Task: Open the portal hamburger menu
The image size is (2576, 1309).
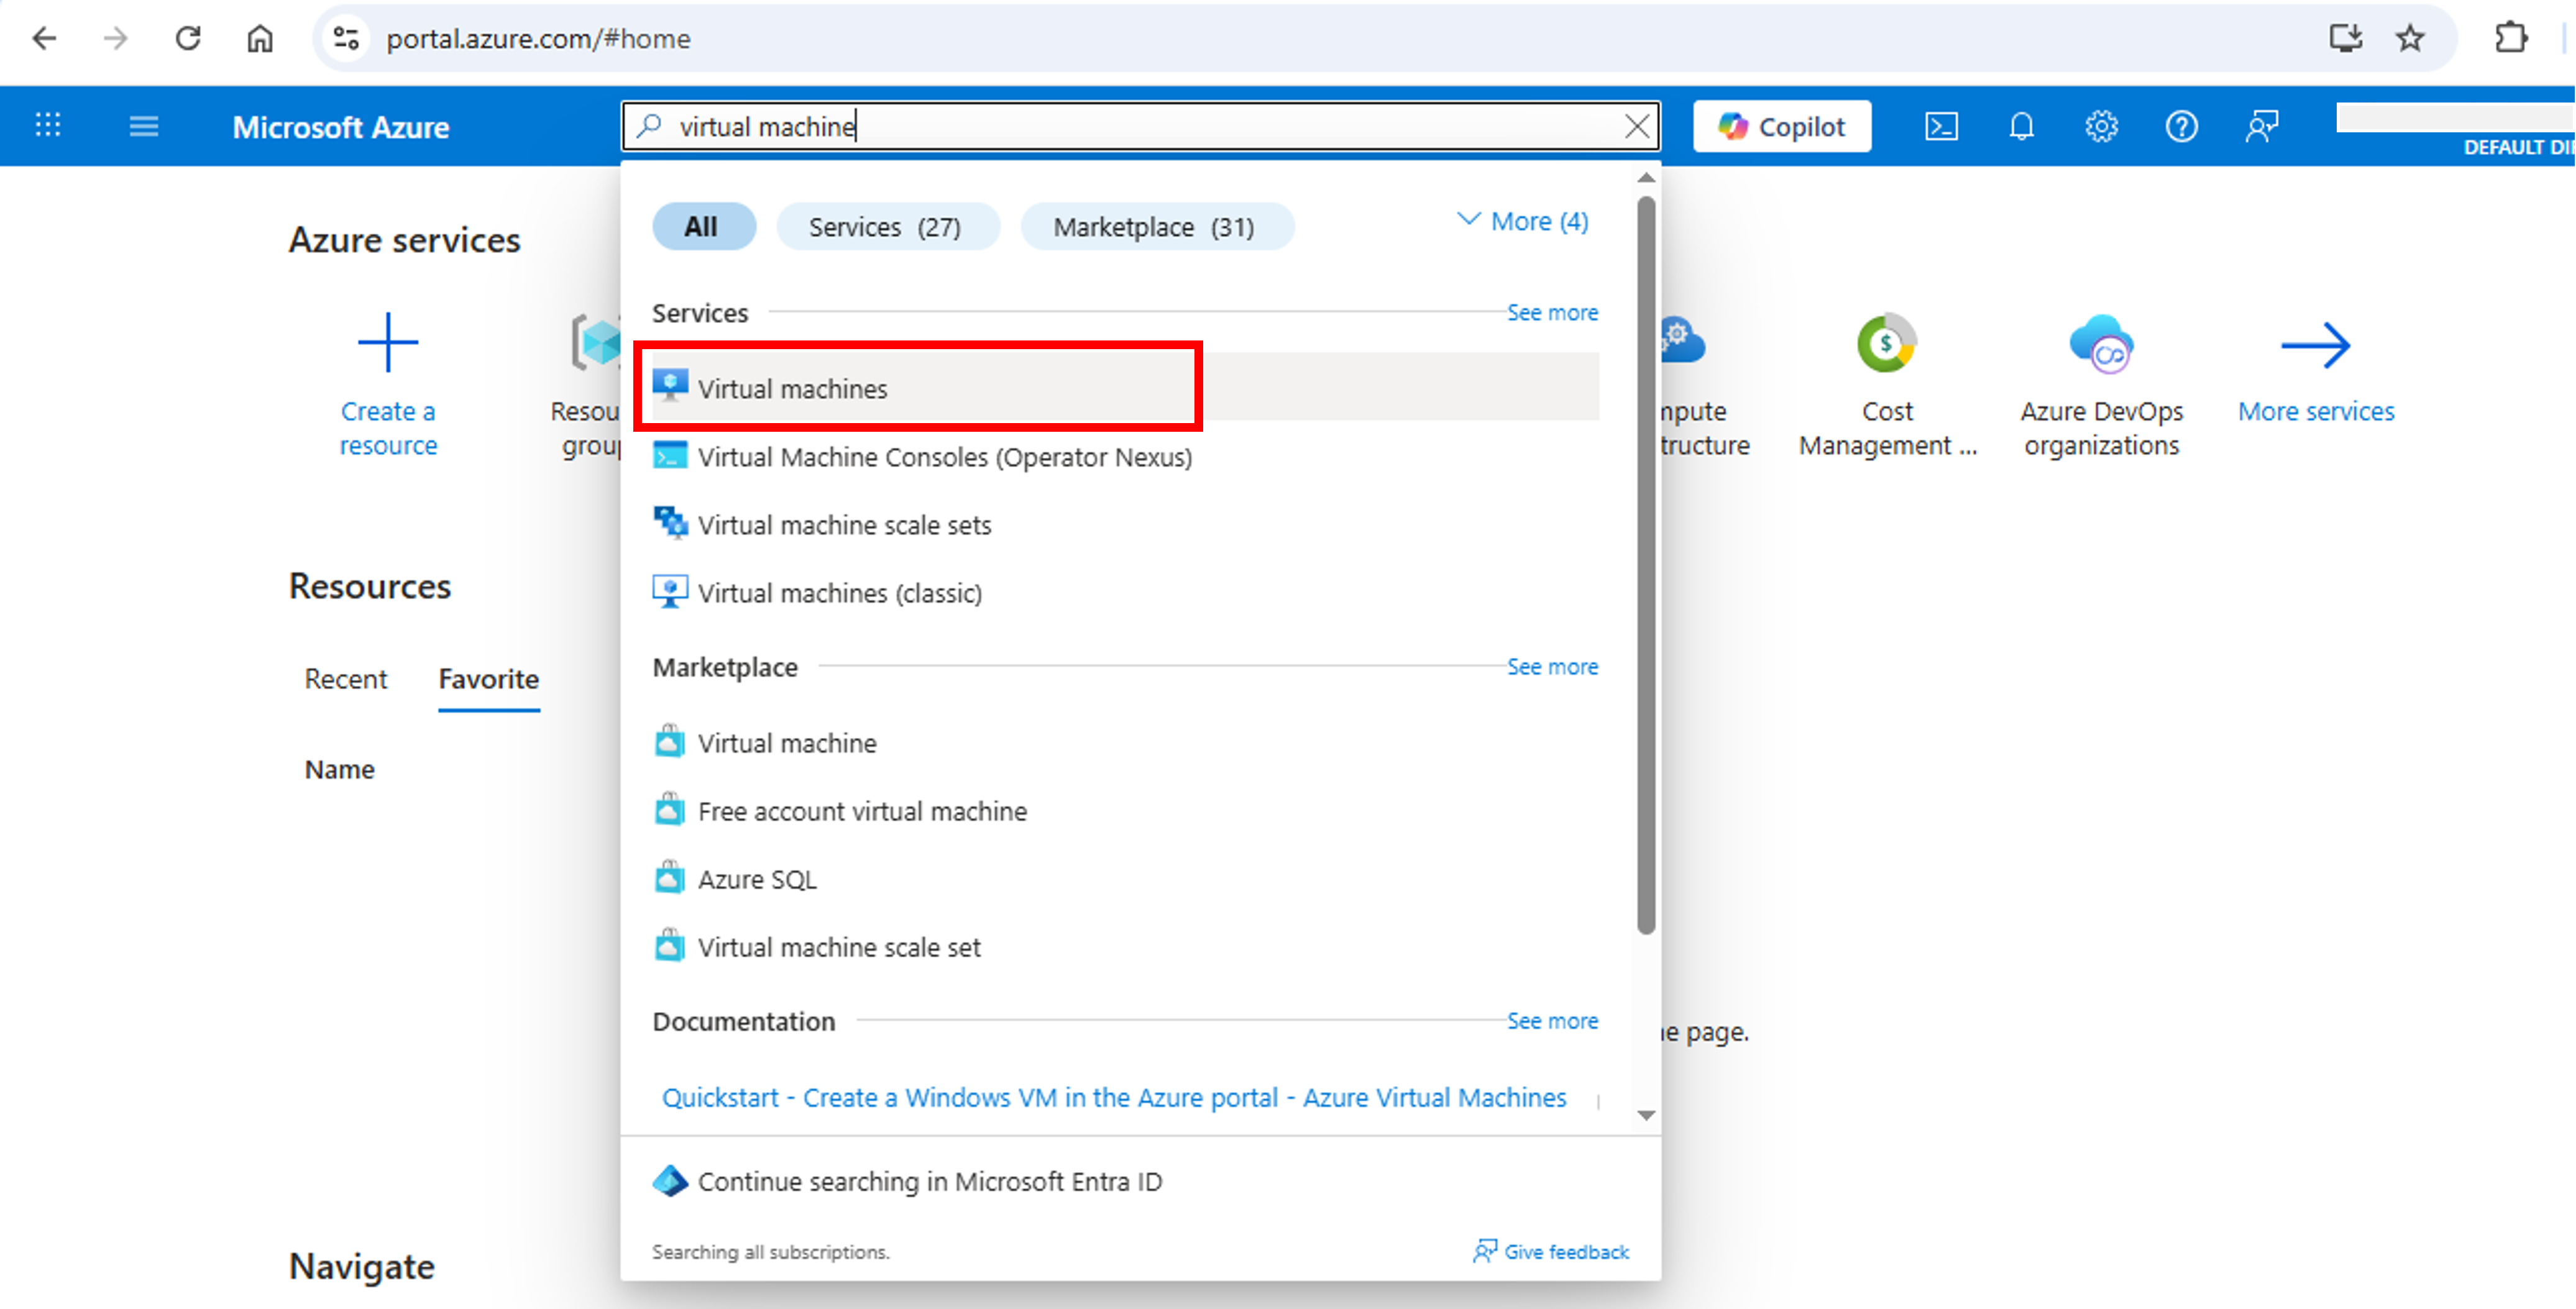Action: coord(143,125)
